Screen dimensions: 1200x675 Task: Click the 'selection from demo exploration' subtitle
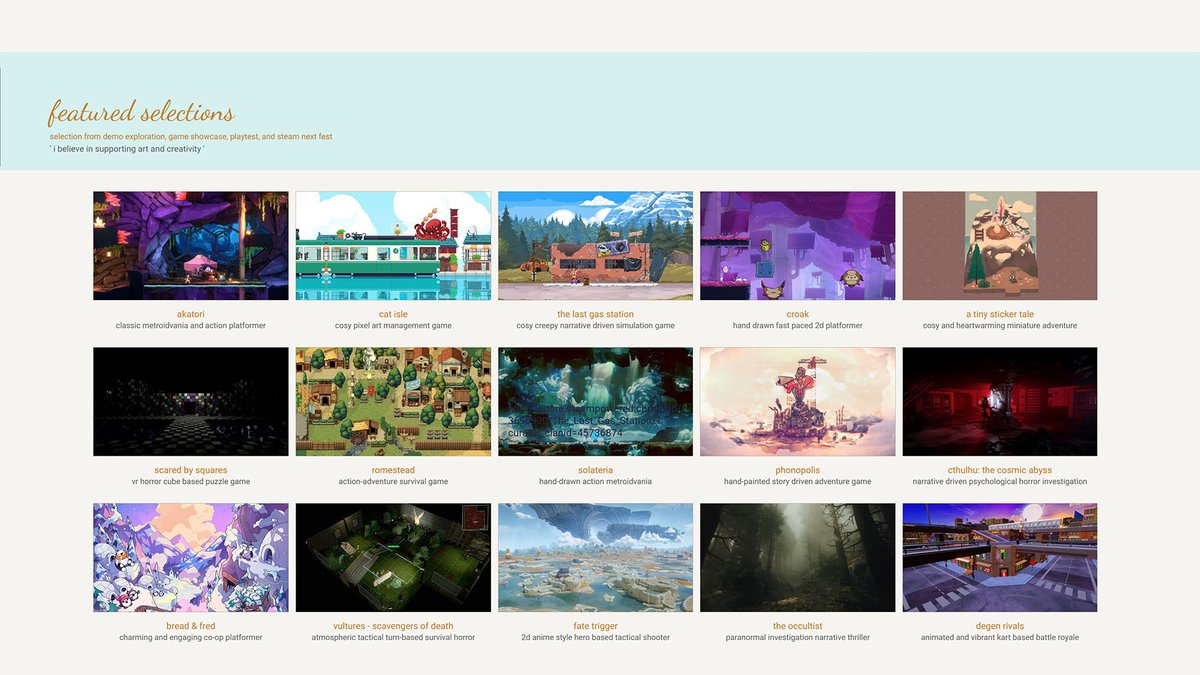(x=191, y=136)
